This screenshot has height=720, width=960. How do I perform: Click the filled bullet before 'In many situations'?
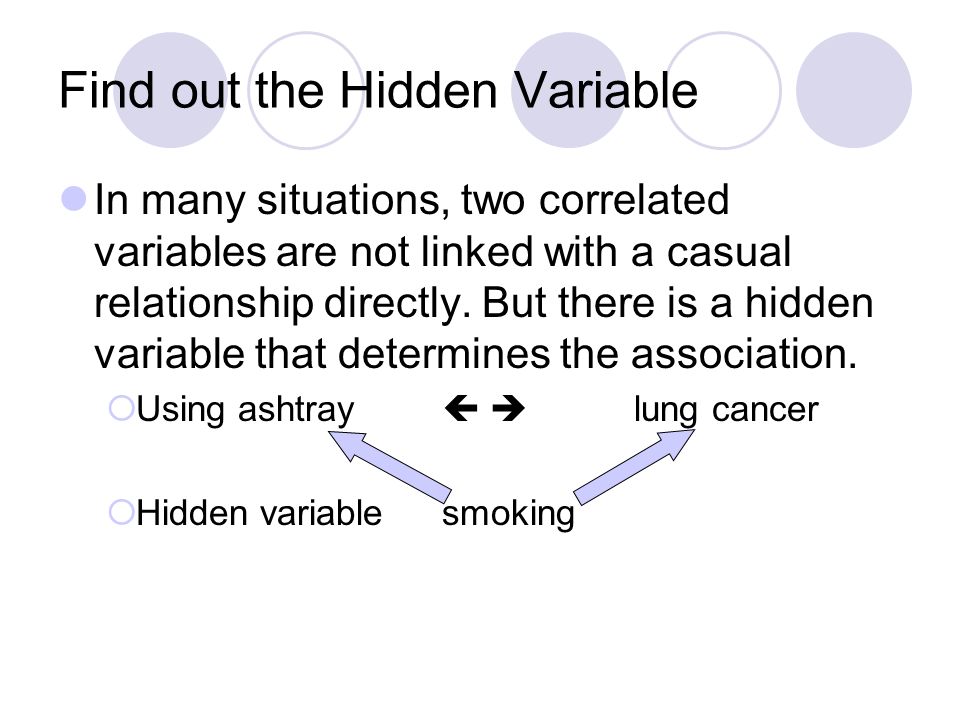74,199
